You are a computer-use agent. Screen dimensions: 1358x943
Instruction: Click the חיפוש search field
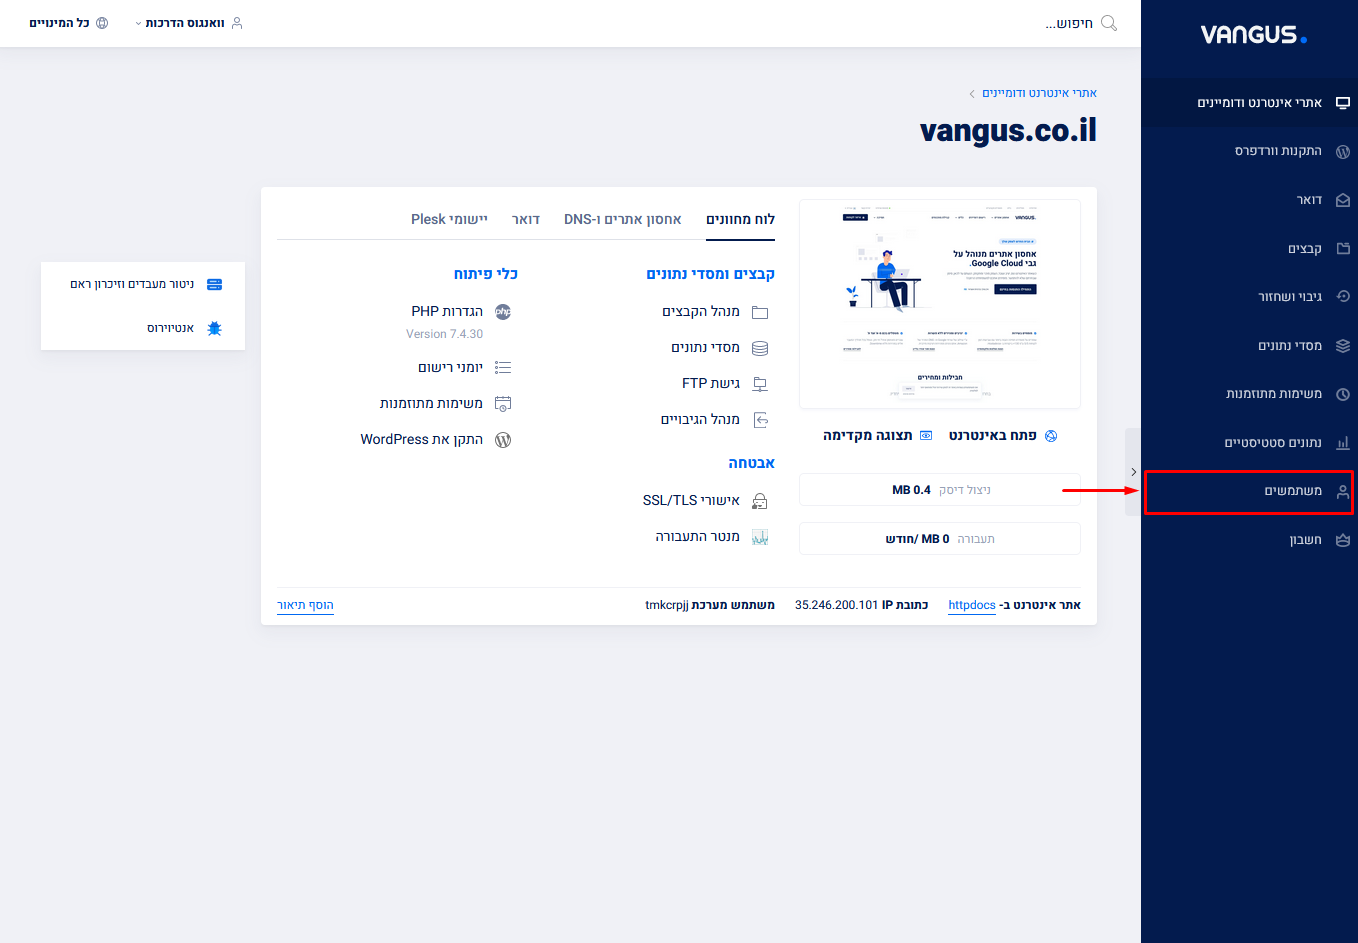pos(1069,23)
